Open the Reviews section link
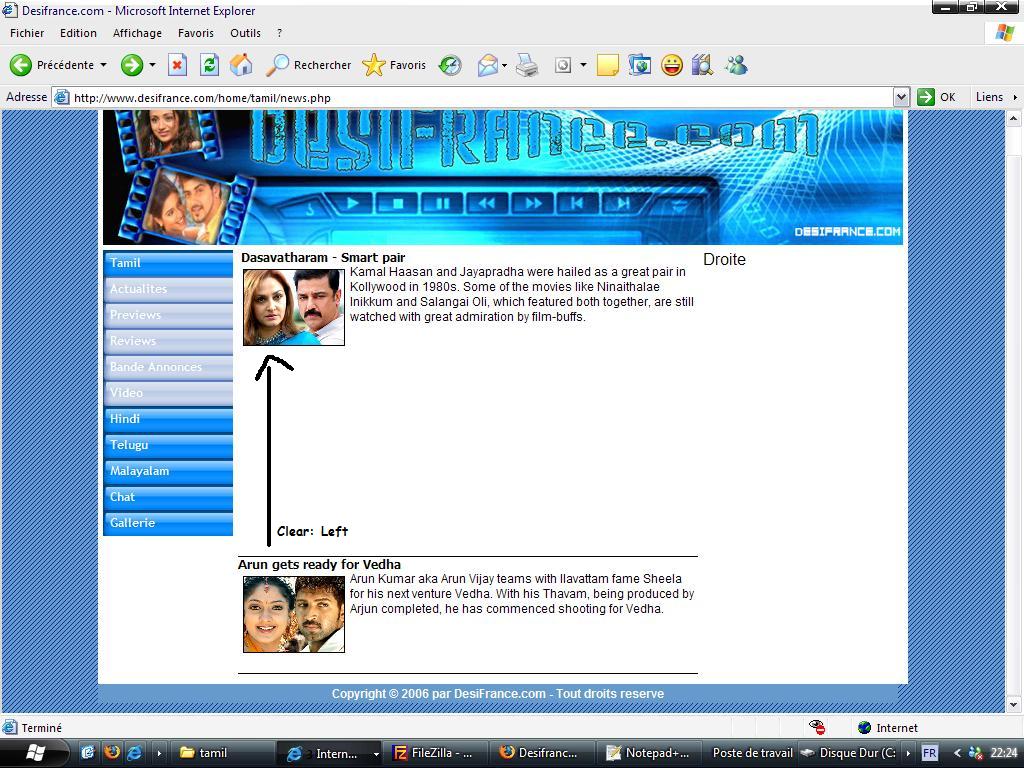Viewport: 1024px width, 768px height. click(168, 342)
